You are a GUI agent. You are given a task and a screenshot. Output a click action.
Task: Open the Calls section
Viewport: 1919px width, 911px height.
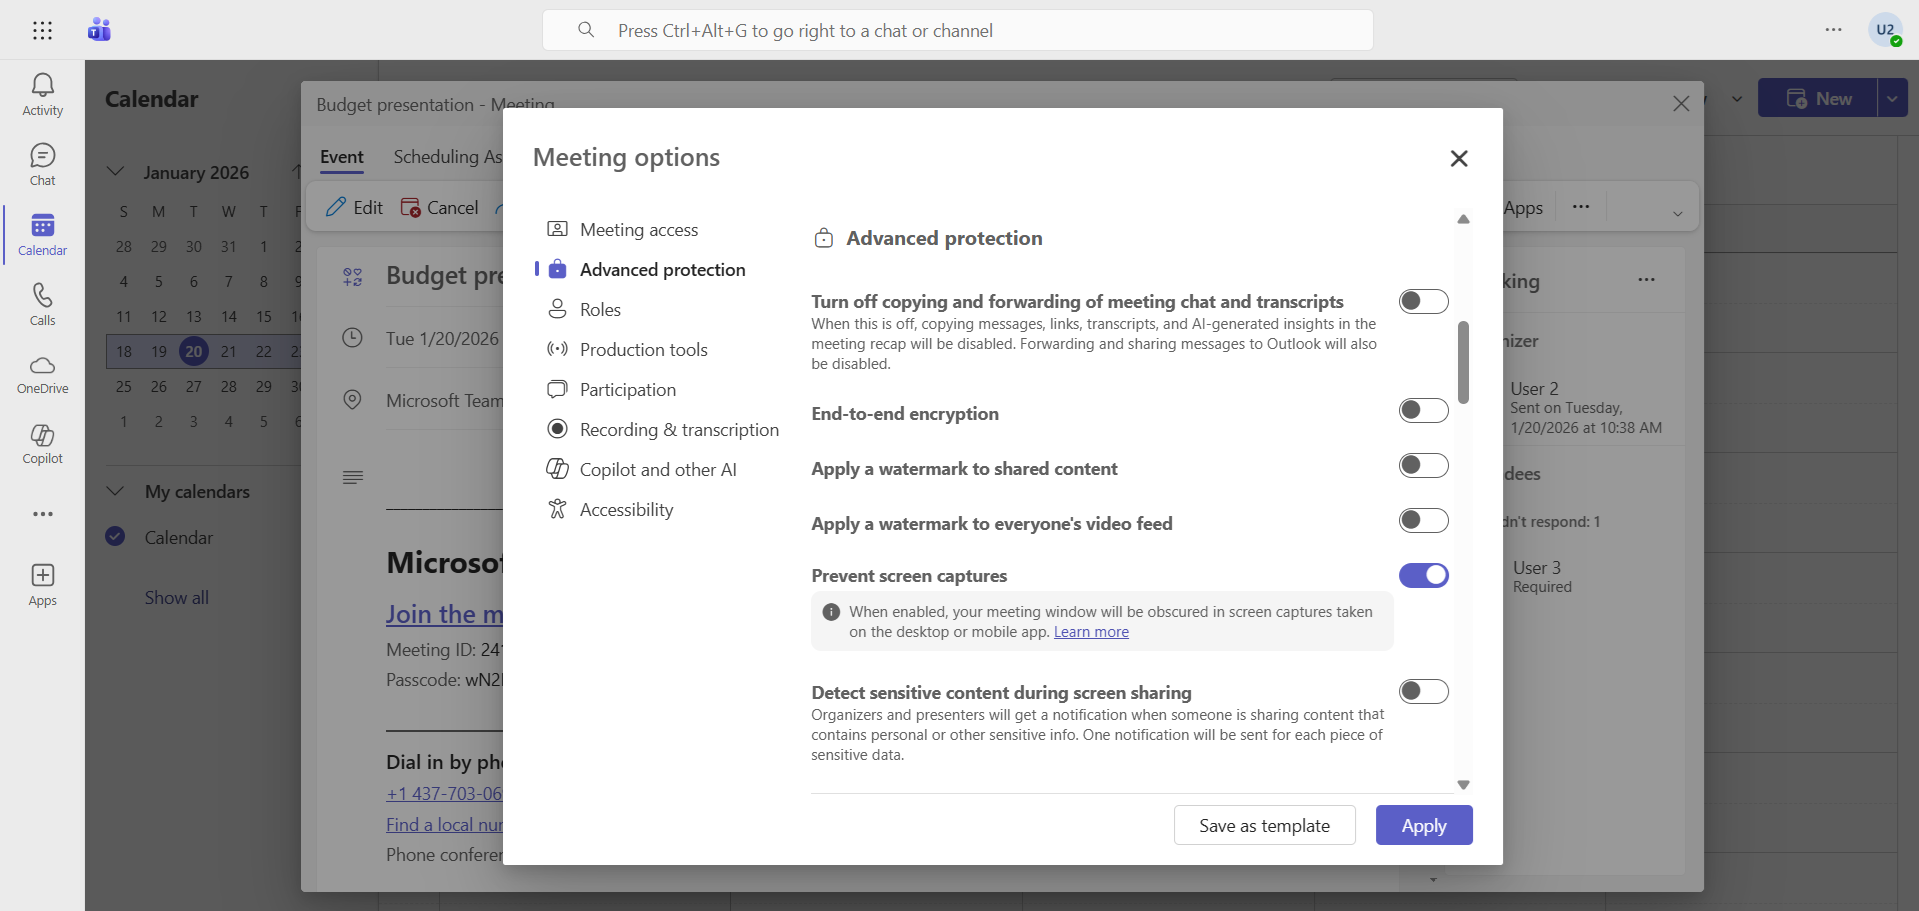(x=42, y=304)
